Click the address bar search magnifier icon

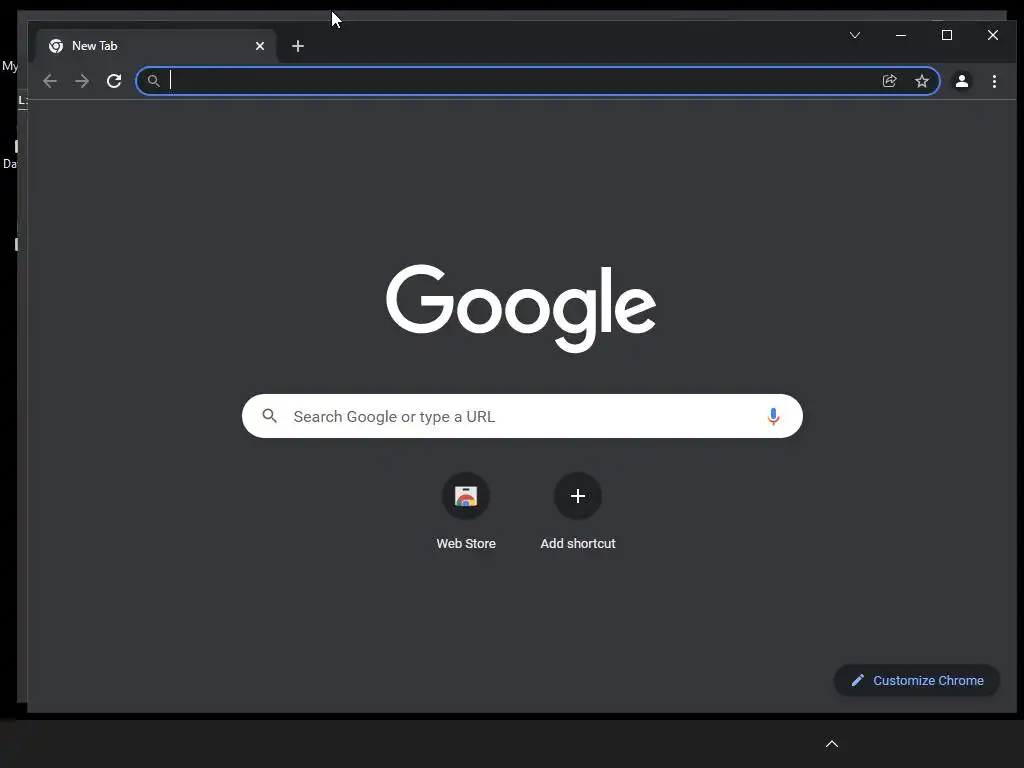click(x=153, y=81)
